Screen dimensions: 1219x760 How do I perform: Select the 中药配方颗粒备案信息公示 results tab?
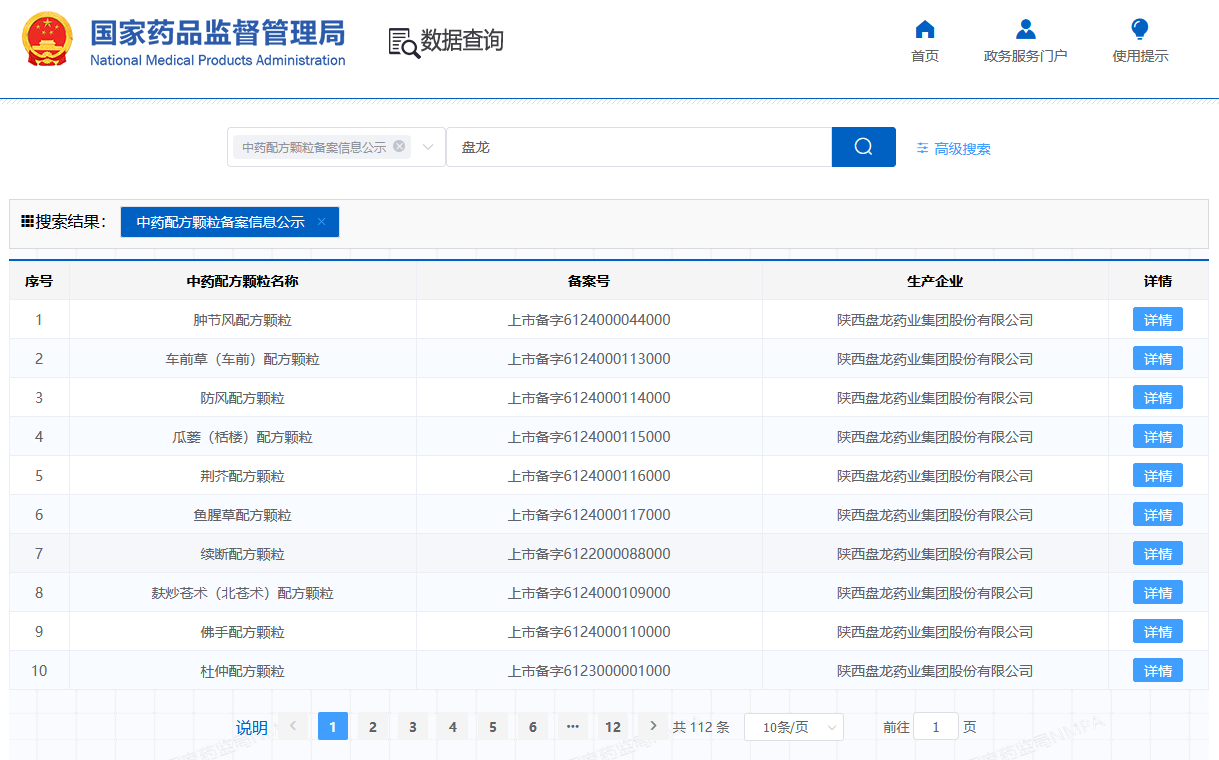220,222
